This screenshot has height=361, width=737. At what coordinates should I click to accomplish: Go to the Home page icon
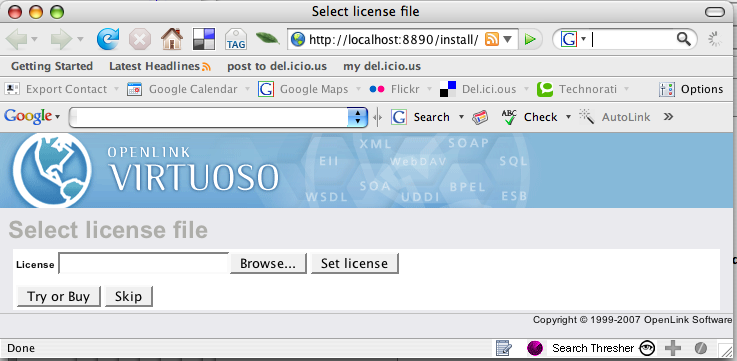pos(172,39)
